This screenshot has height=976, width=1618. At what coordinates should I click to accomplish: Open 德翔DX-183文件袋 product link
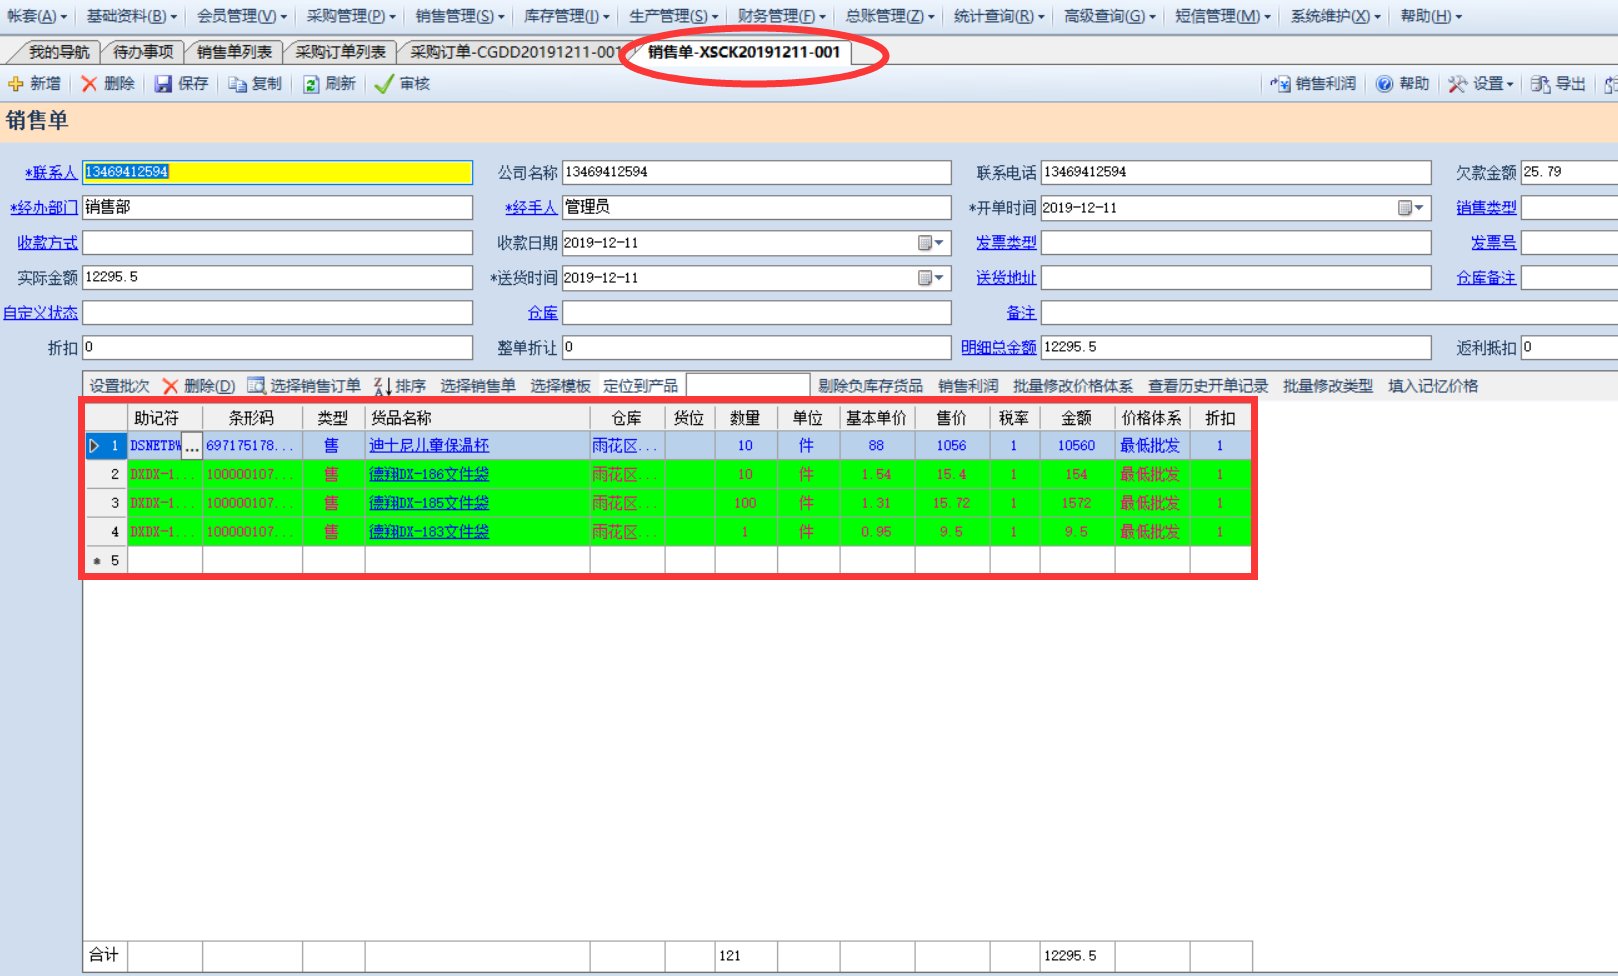(x=429, y=532)
